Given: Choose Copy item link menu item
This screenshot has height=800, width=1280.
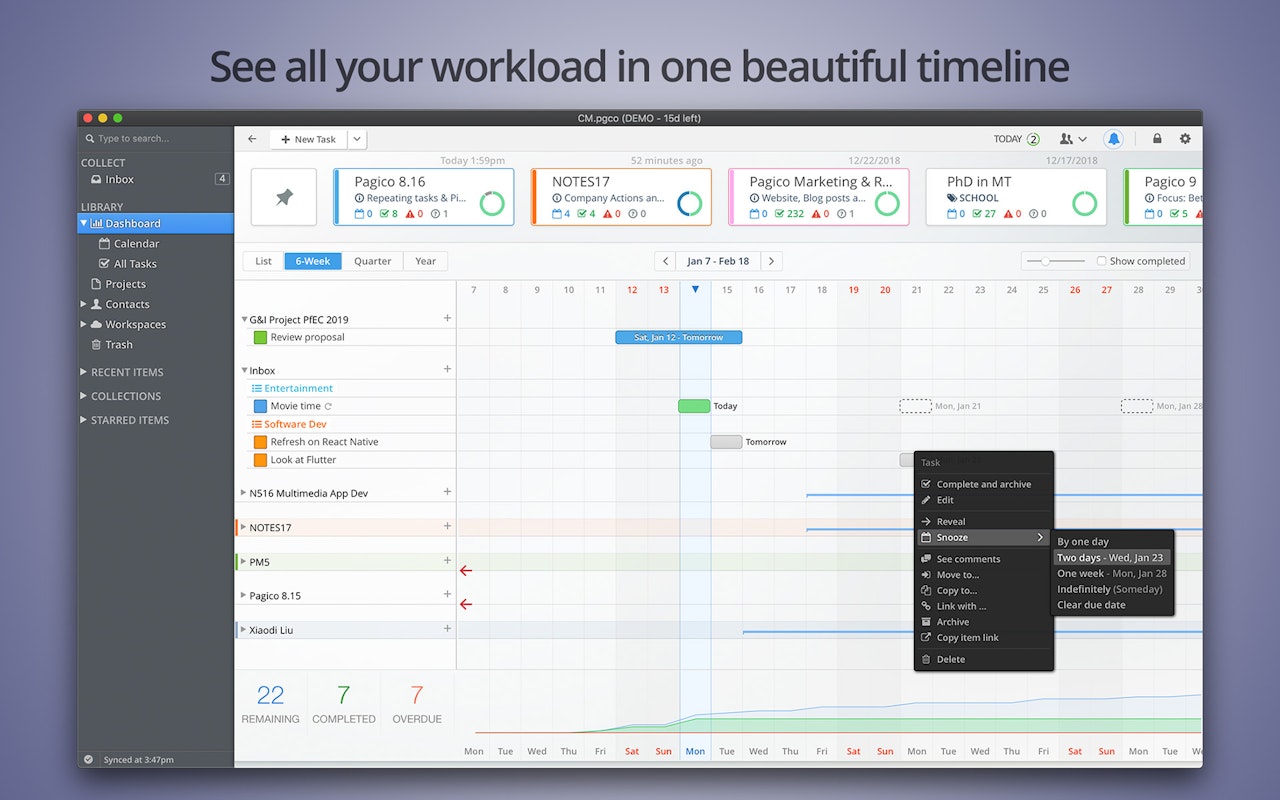Looking at the screenshot, I should coord(983,638).
